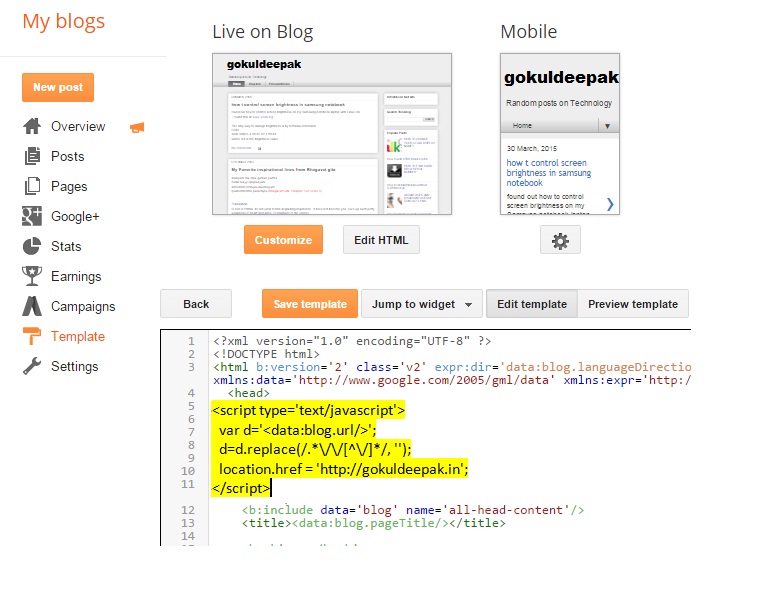Open Earnings in the sidebar
This screenshot has height=592, width=772.
click(76, 277)
